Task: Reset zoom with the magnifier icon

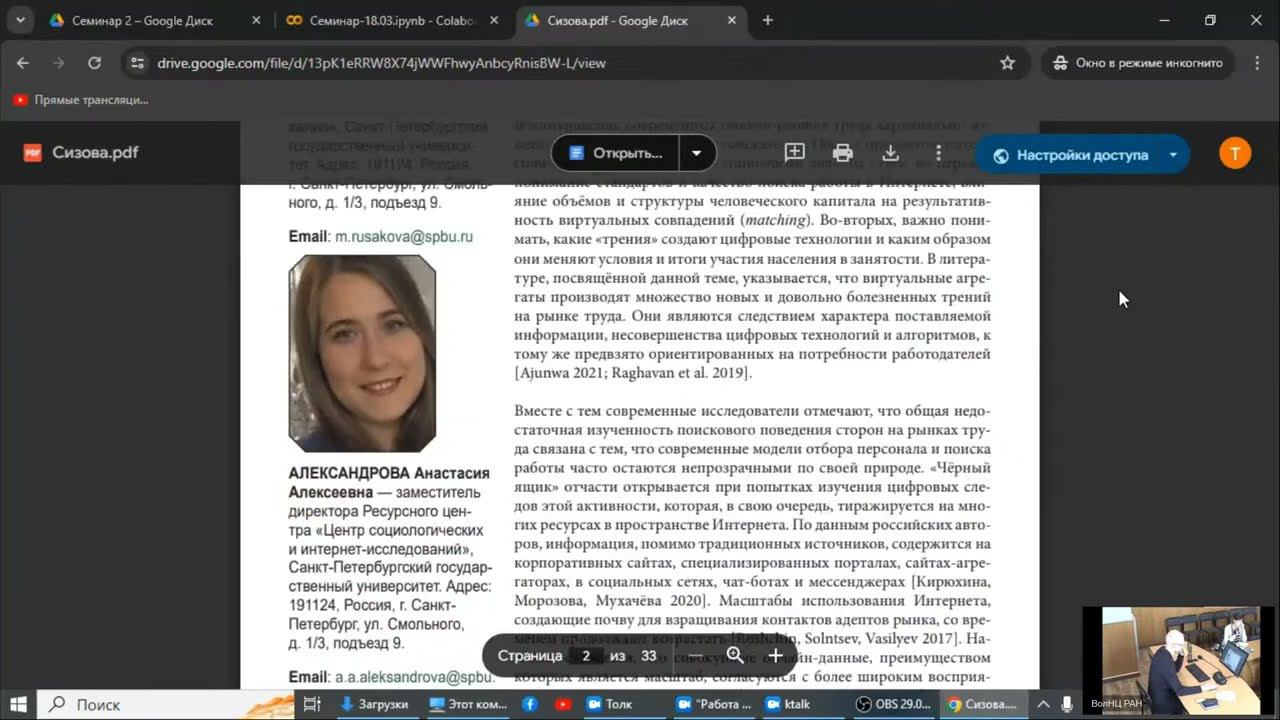Action: coord(735,656)
